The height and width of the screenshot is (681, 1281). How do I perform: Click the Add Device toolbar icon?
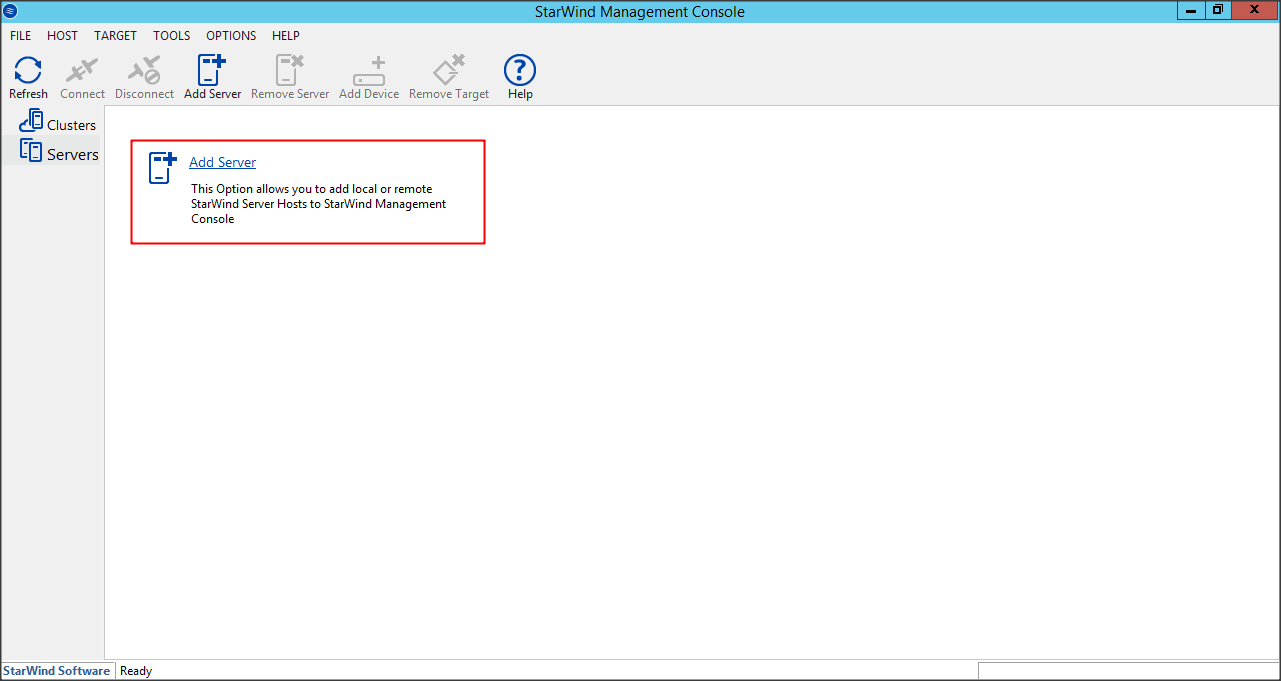(369, 71)
